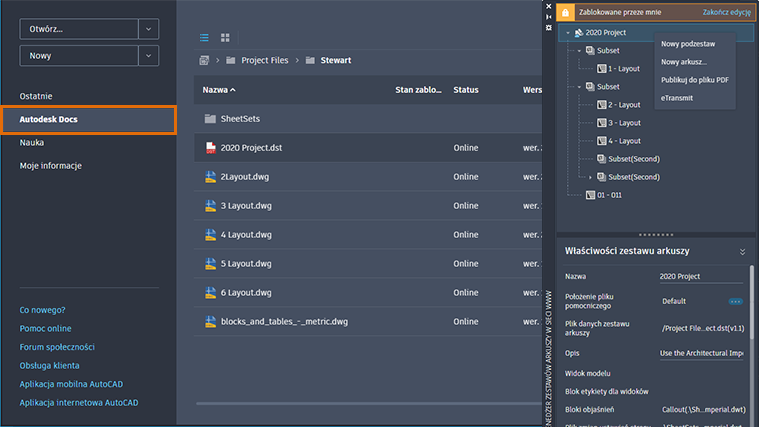
Task: Click the 2020 Project sheet set icon
Action: [x=578, y=32]
